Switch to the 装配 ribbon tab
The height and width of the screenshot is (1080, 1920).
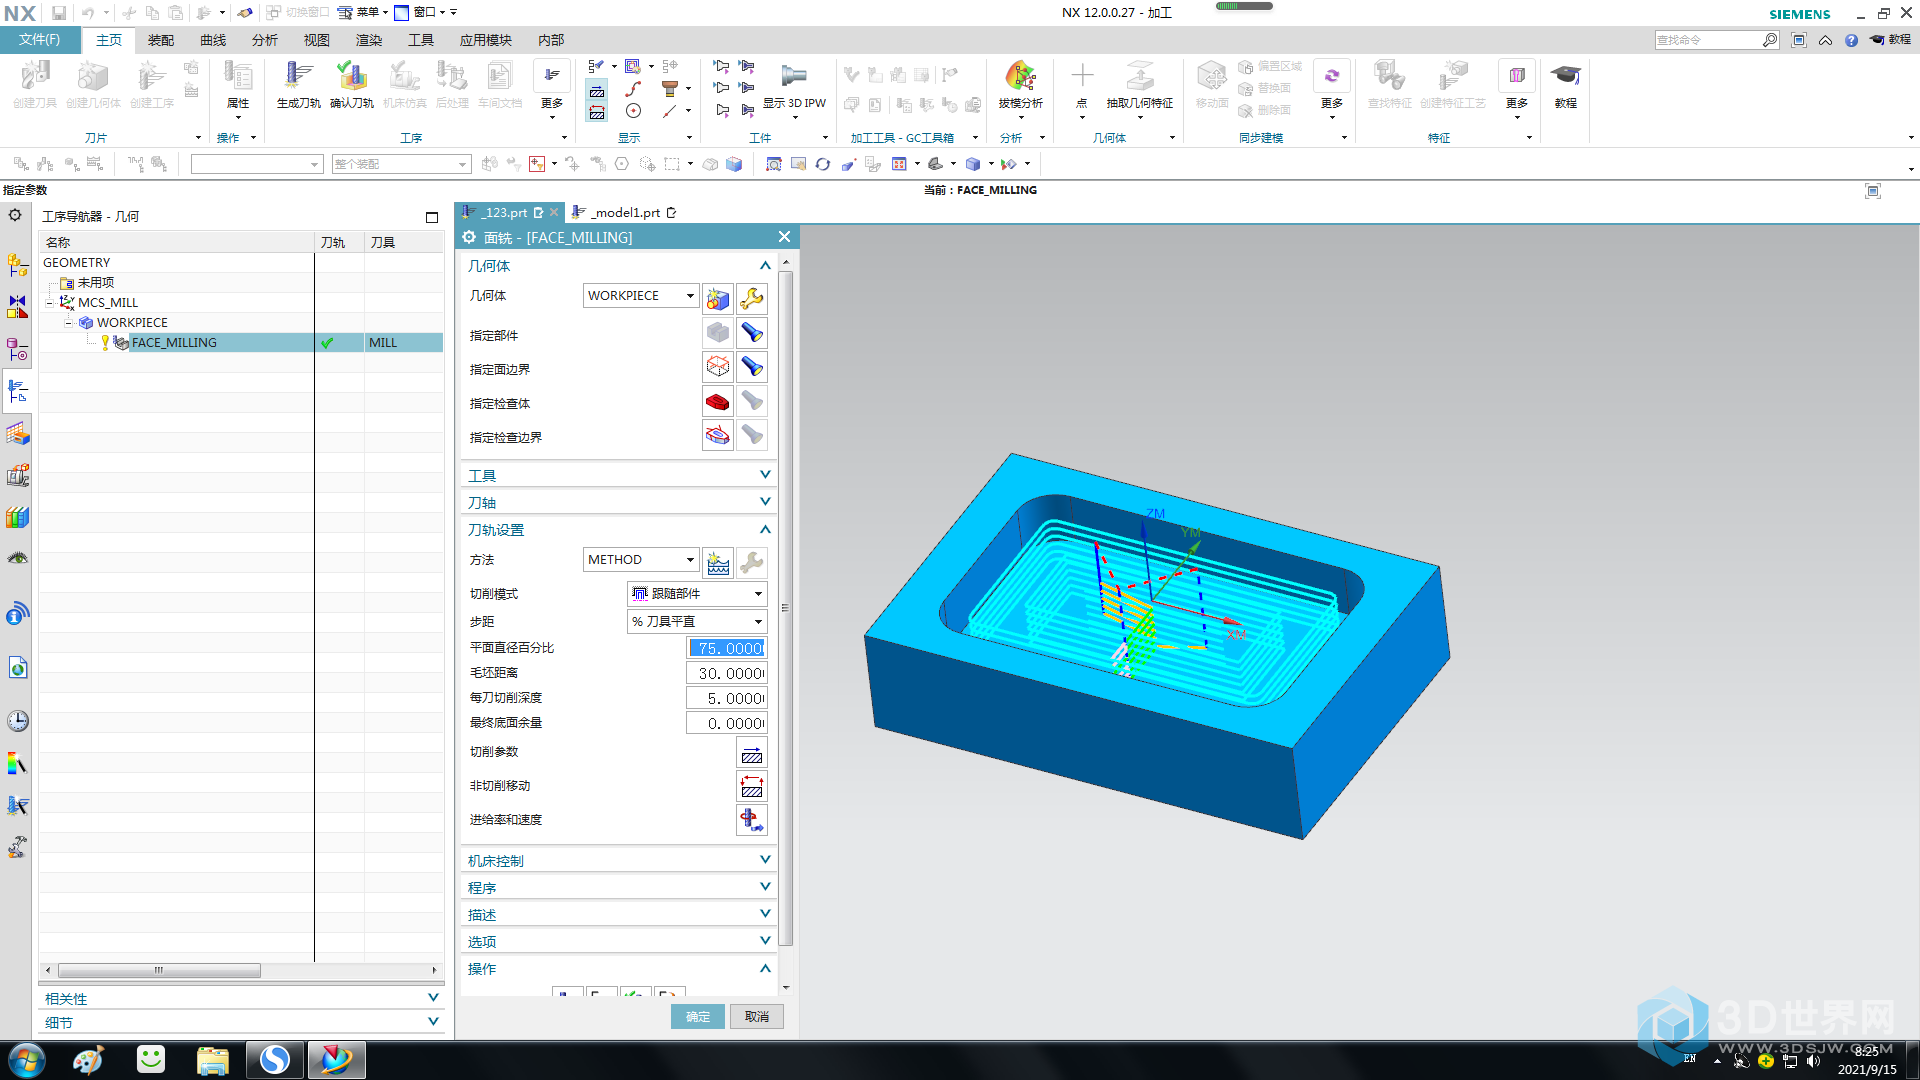click(x=161, y=40)
